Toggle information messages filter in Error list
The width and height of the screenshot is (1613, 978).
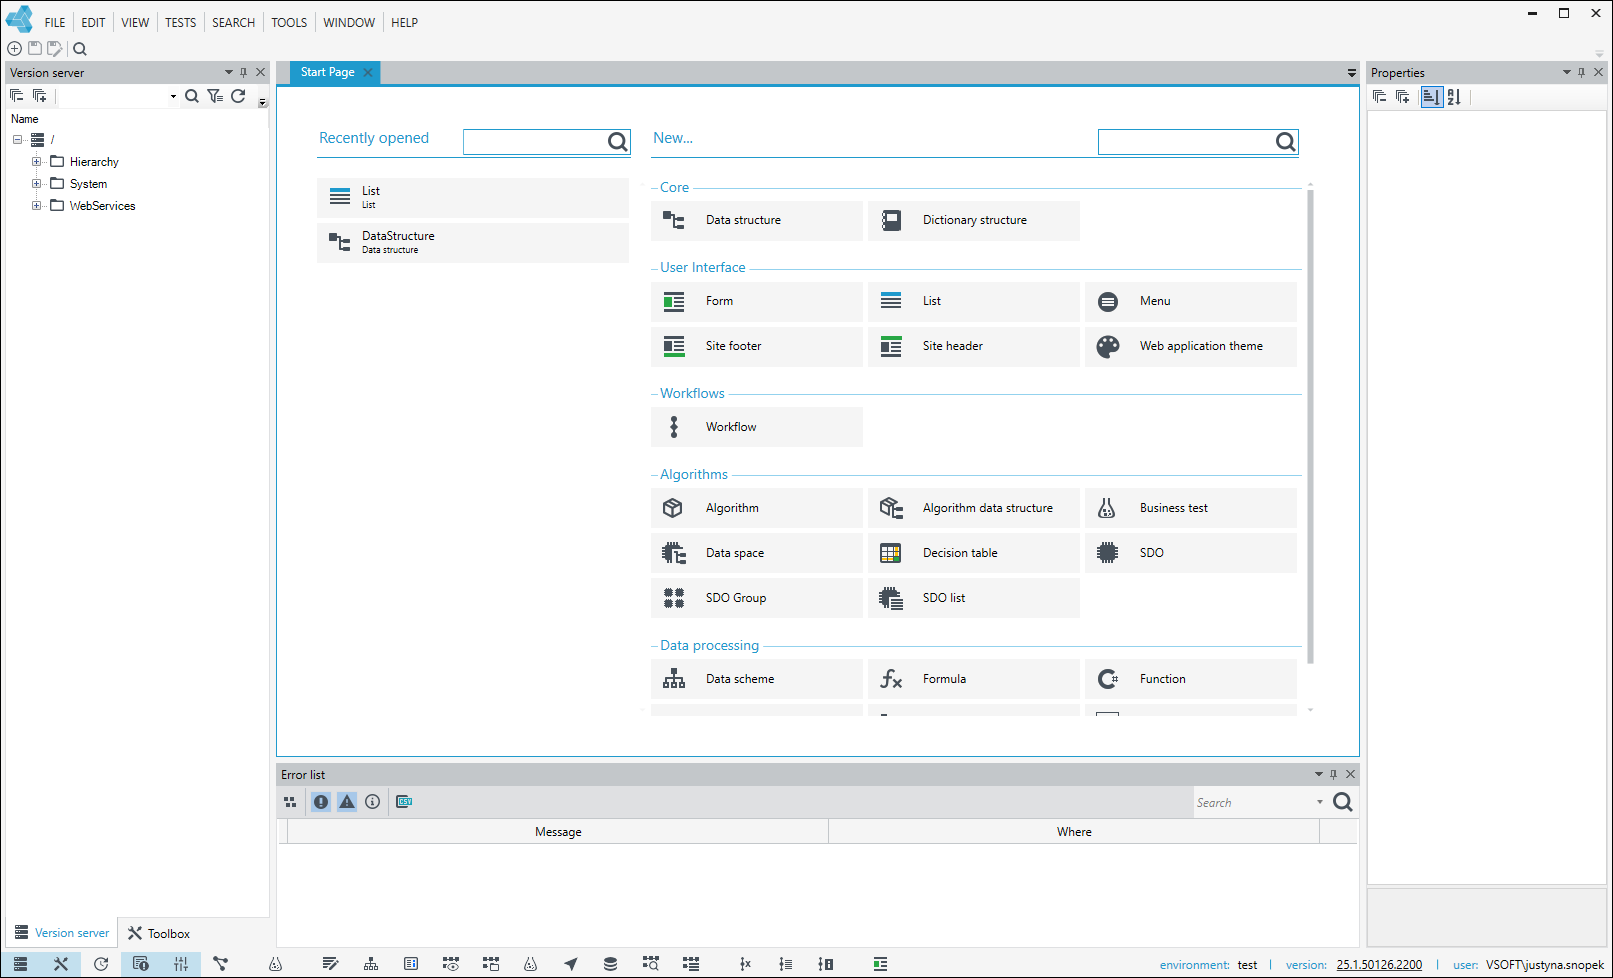(373, 802)
